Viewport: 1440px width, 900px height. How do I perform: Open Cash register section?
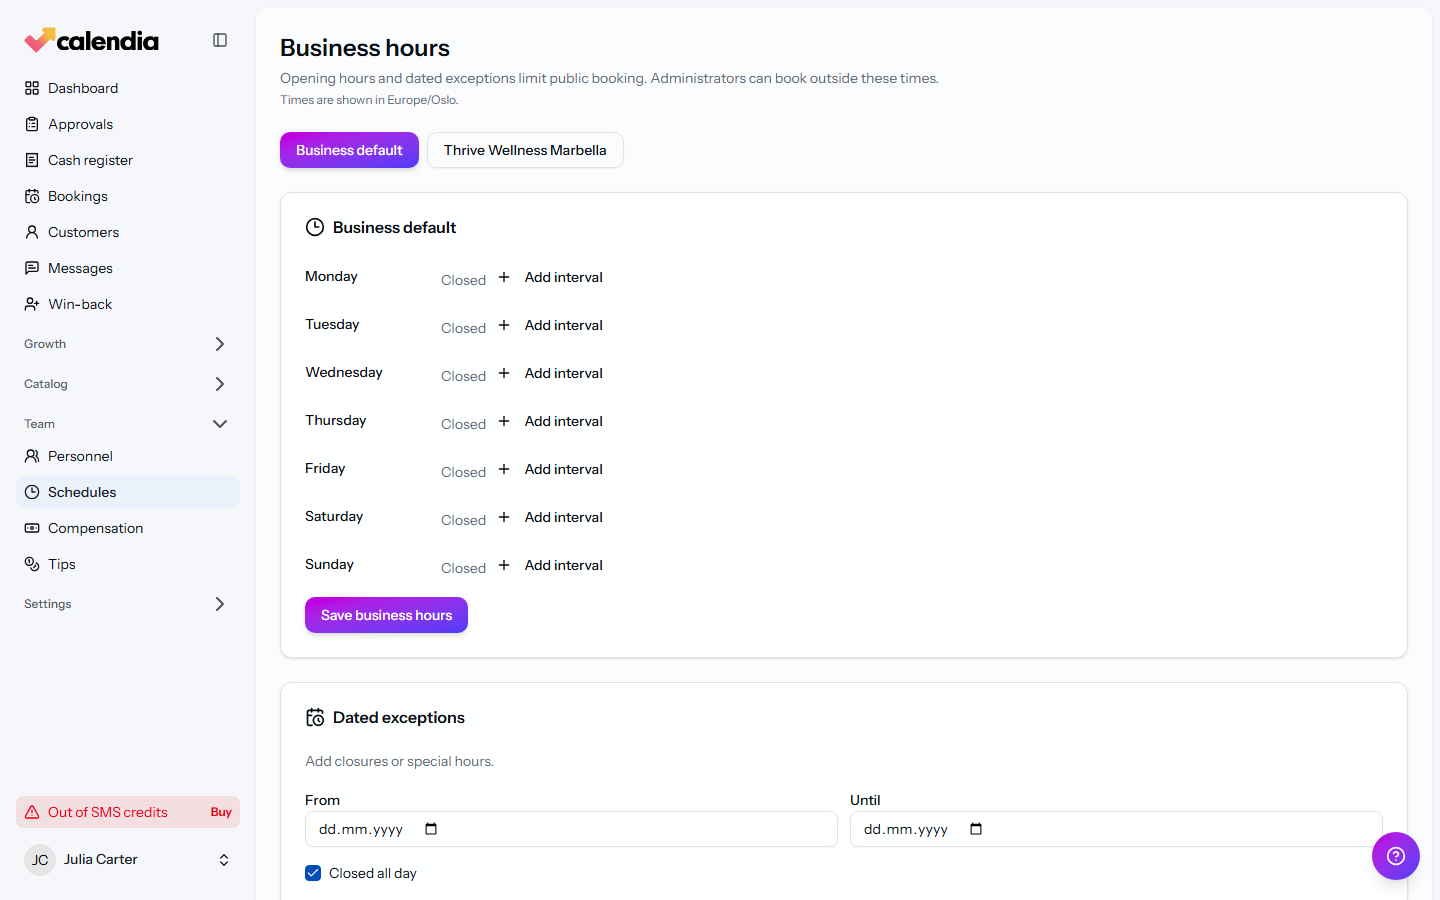click(128, 160)
